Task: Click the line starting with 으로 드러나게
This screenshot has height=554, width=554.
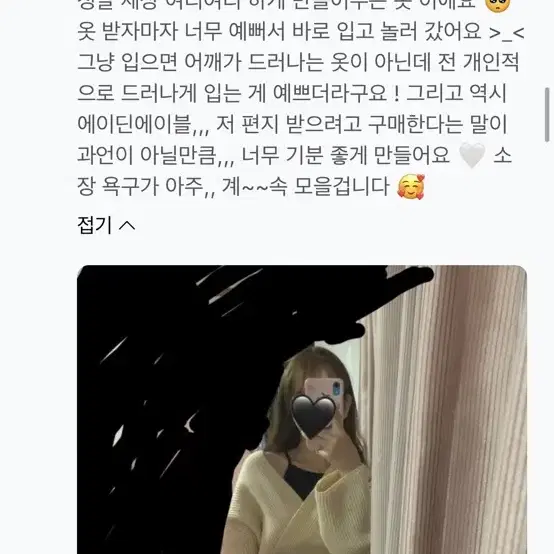Action: click(x=293, y=94)
